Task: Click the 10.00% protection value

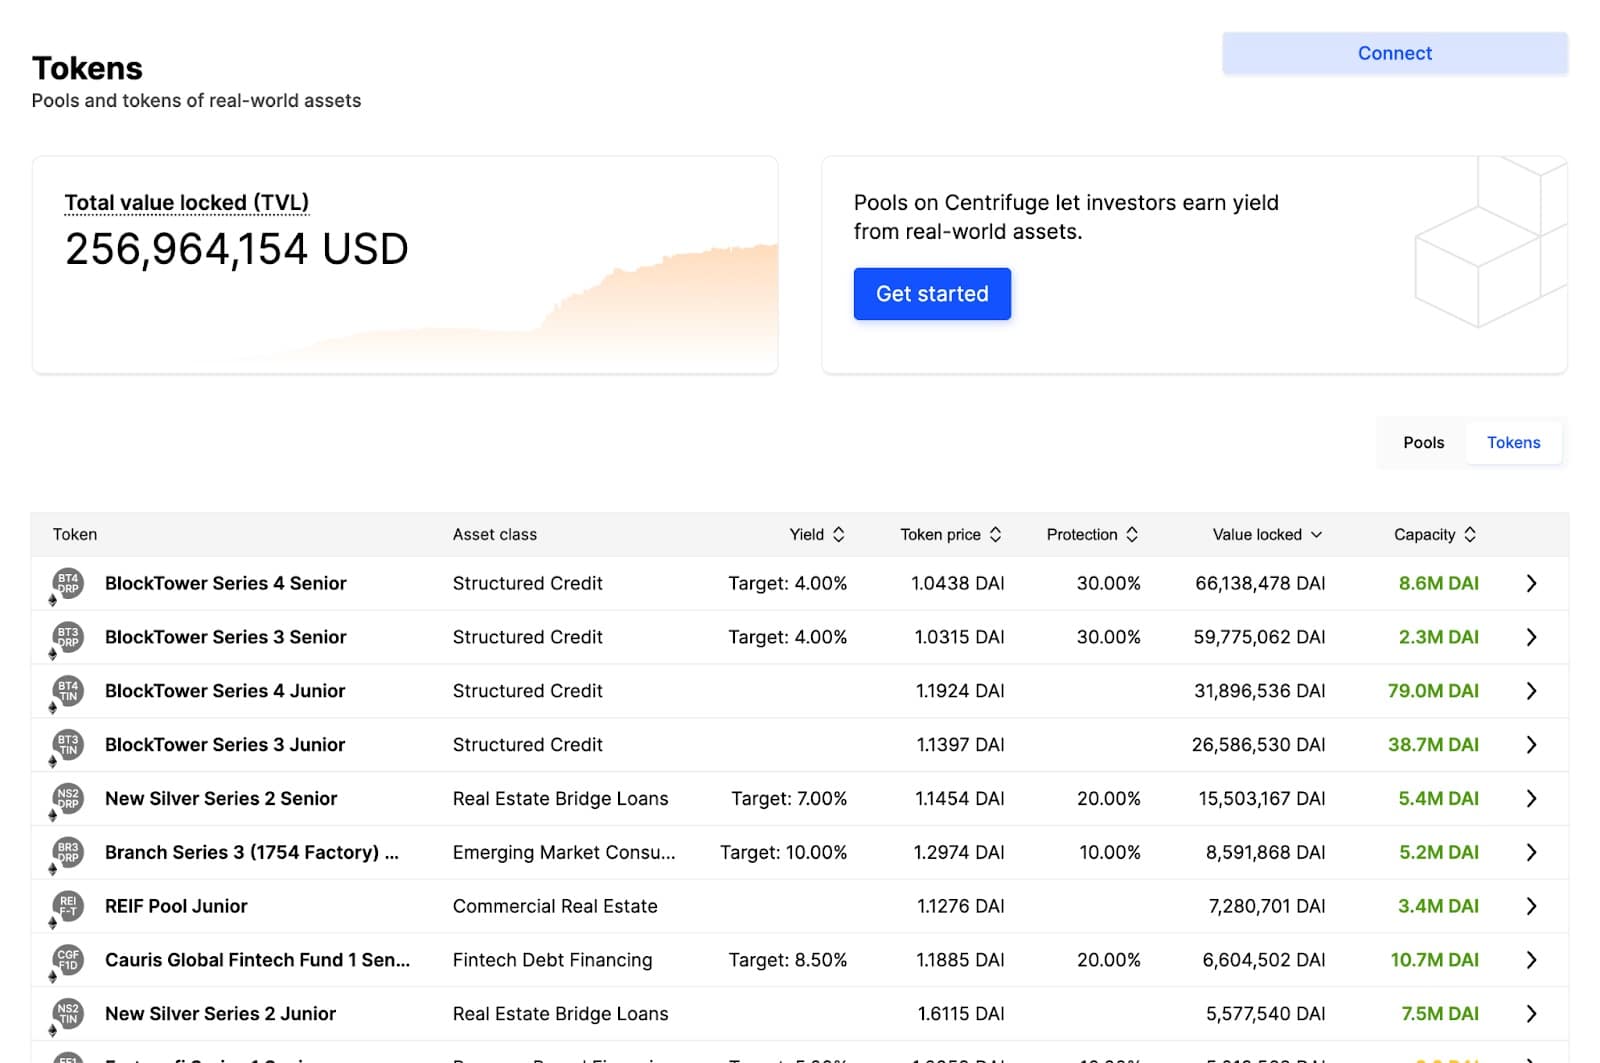Action: pyautogui.click(x=1110, y=853)
